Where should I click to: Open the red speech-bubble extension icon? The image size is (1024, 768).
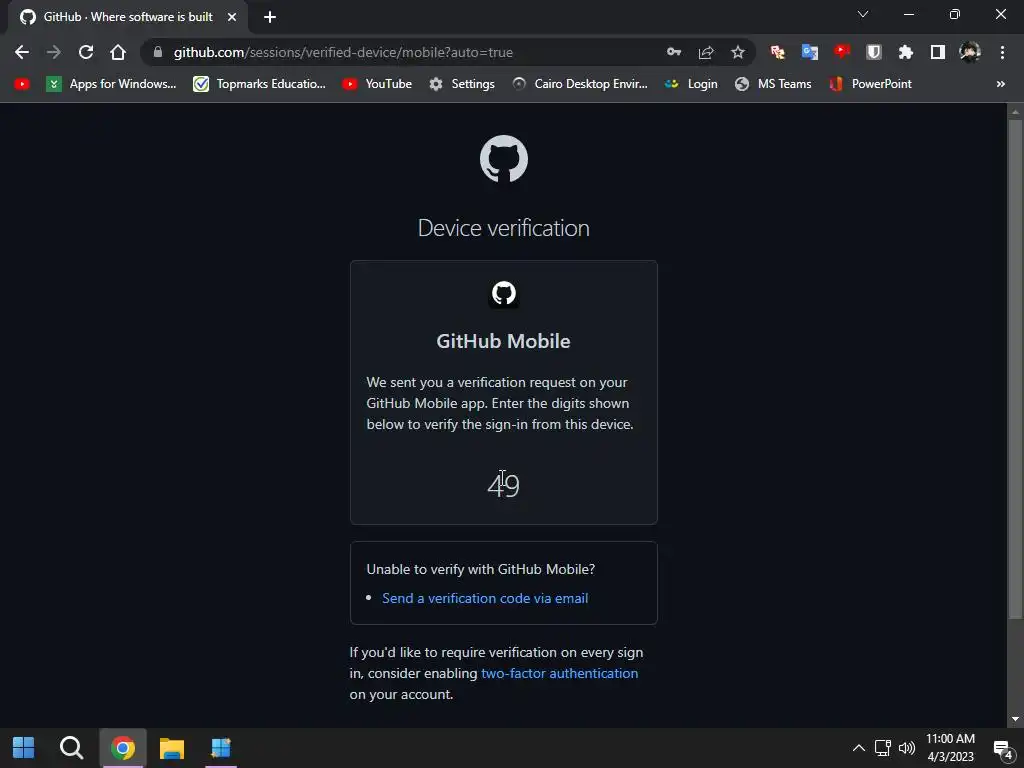tap(842, 52)
